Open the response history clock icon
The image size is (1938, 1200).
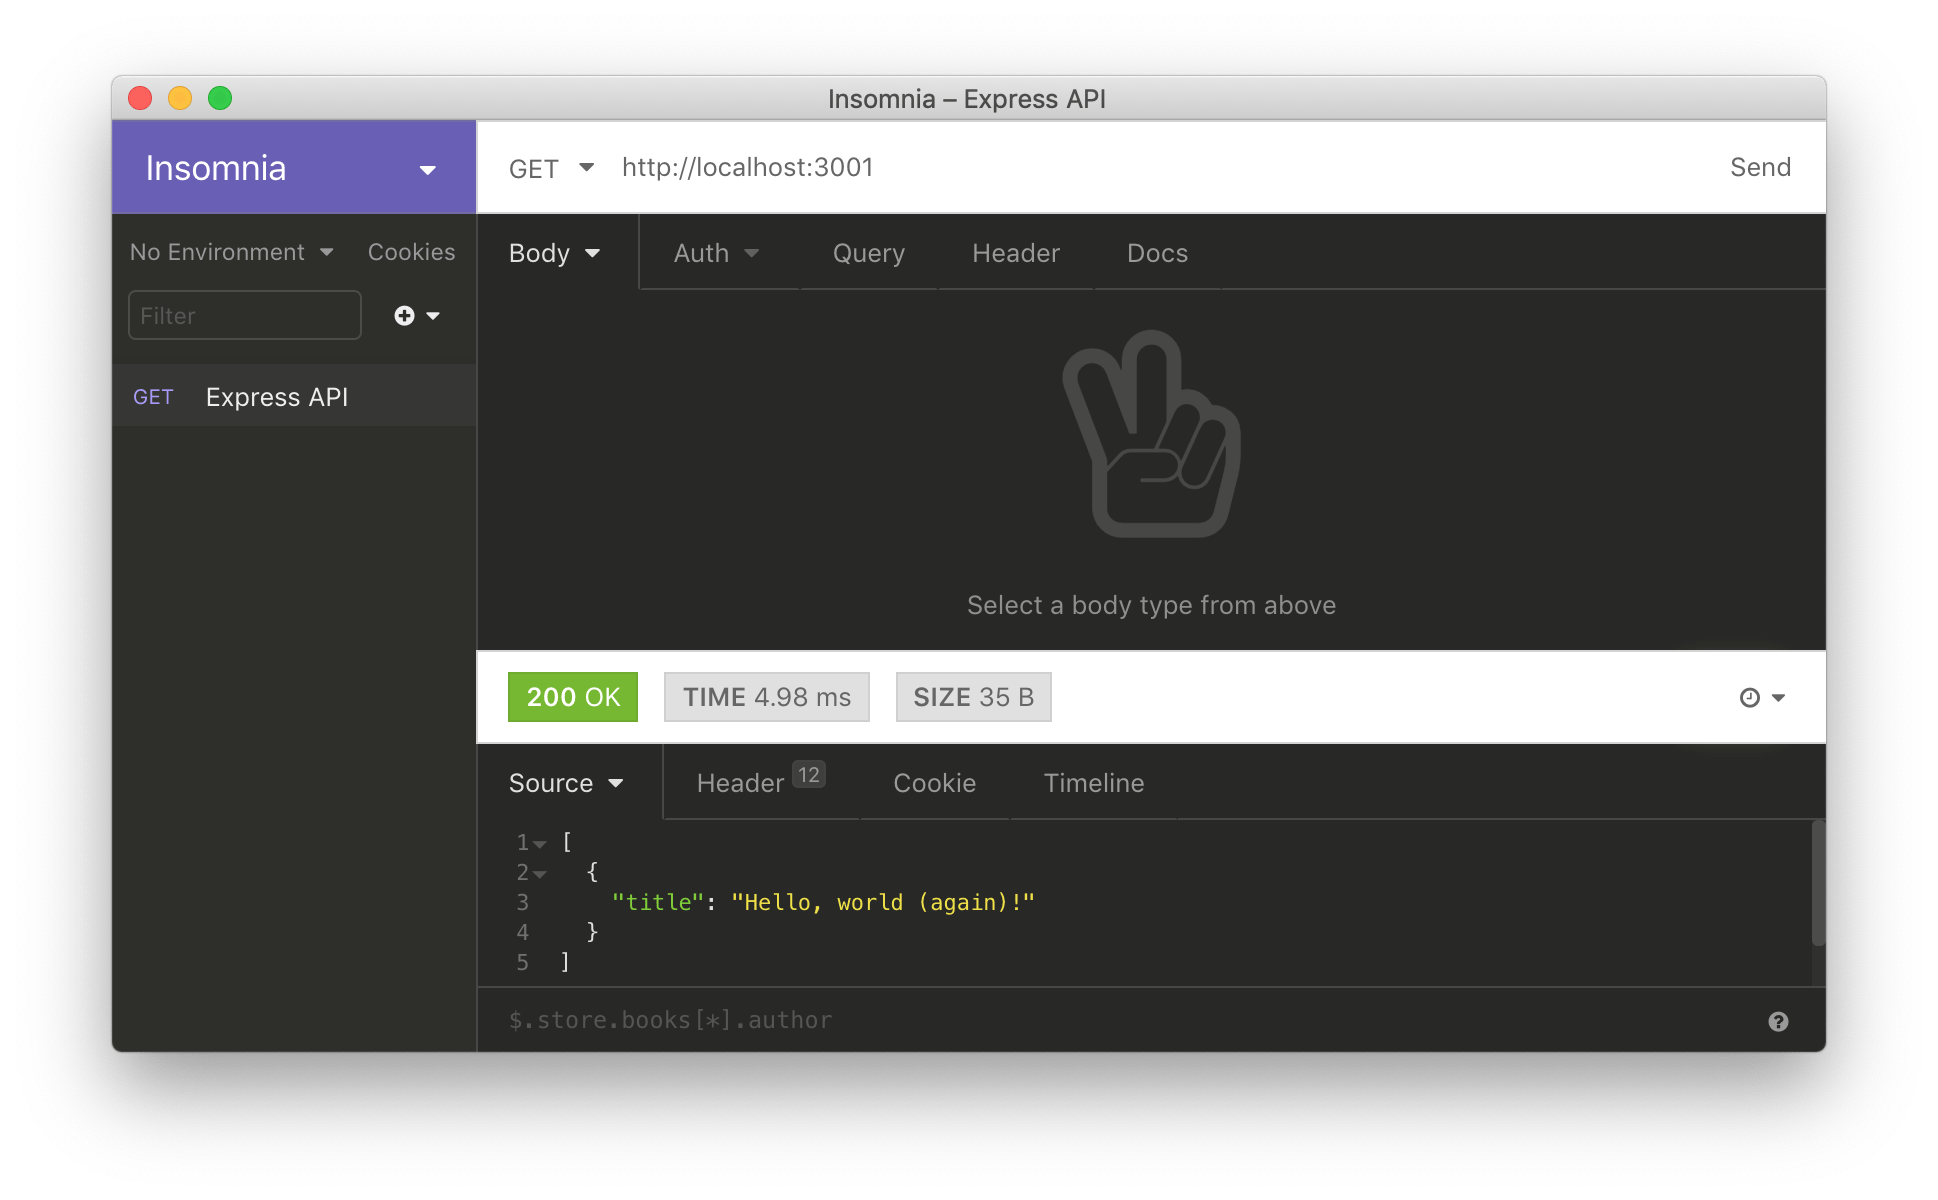(x=1750, y=698)
